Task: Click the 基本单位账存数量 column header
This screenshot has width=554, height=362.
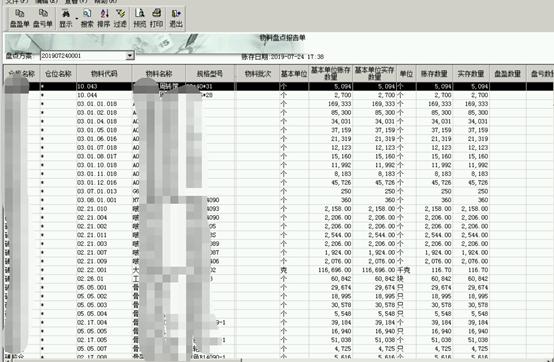Action: pyautogui.click(x=331, y=74)
